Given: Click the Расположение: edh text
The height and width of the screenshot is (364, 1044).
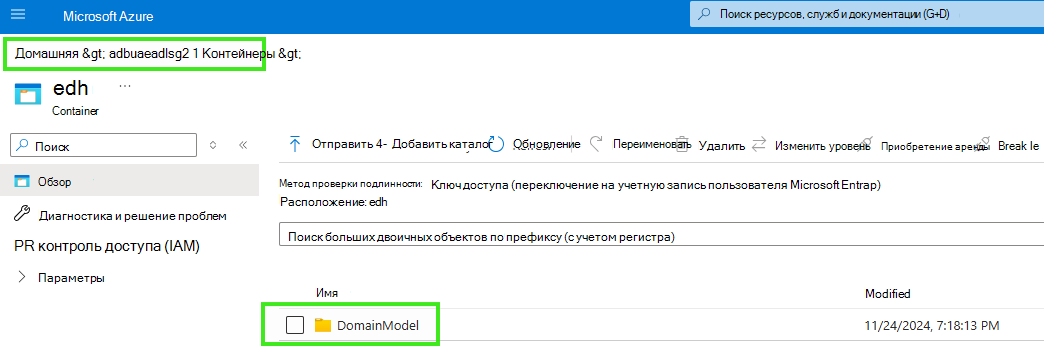Looking at the screenshot, I should click(x=334, y=202).
